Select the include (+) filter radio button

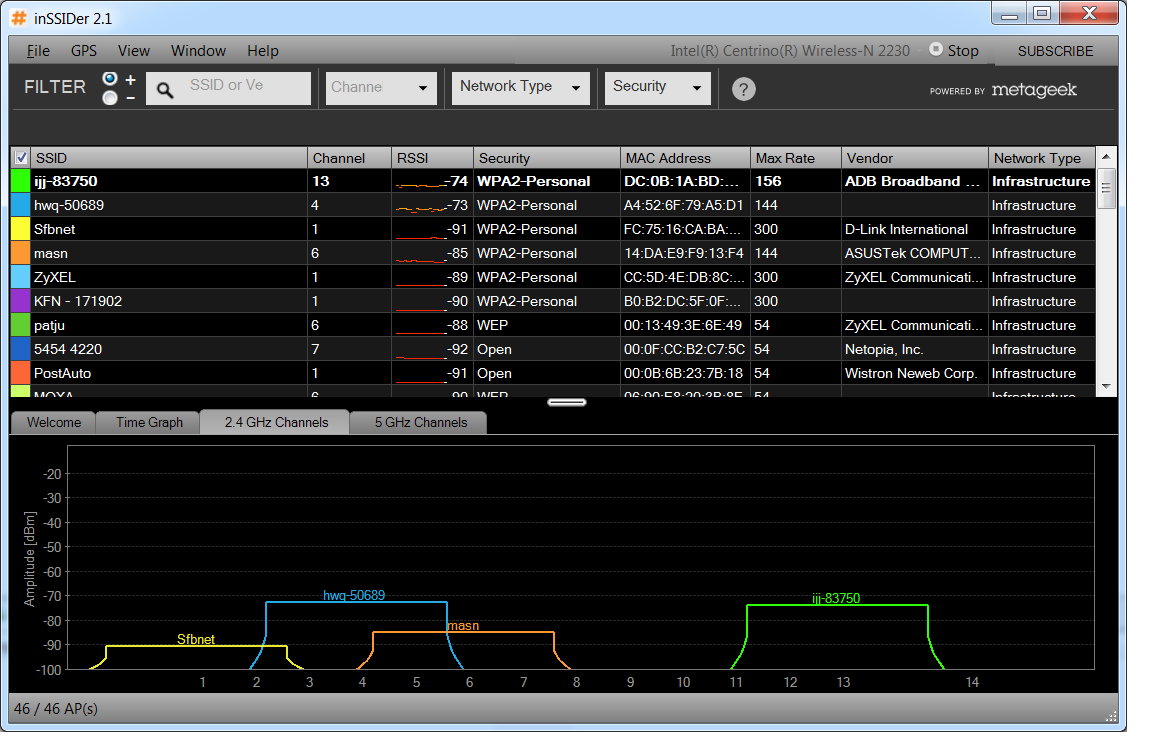tap(110, 79)
